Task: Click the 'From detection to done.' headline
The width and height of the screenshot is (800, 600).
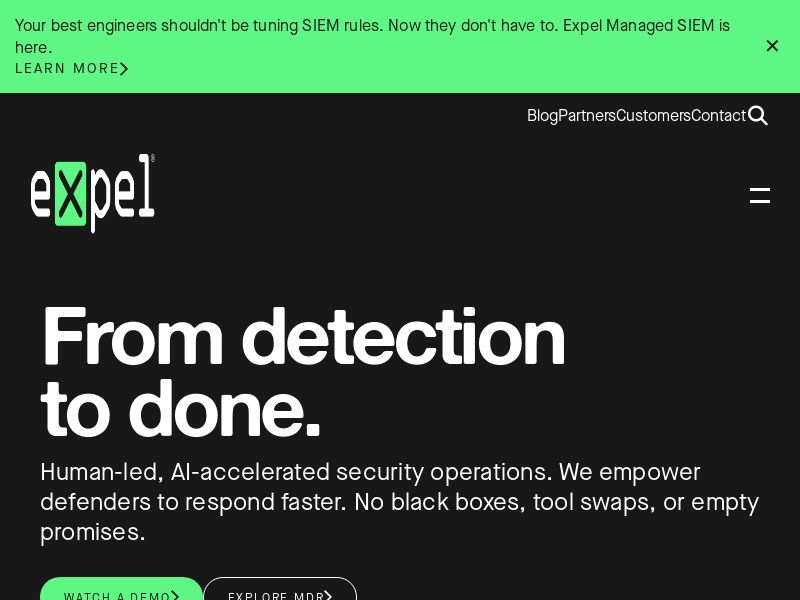Action: 303,372
